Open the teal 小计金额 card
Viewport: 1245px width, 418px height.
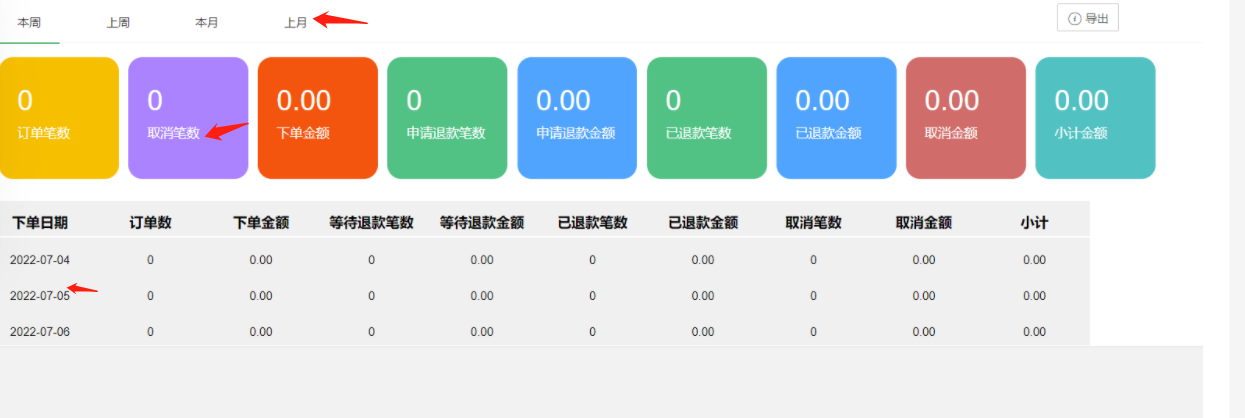1096,118
